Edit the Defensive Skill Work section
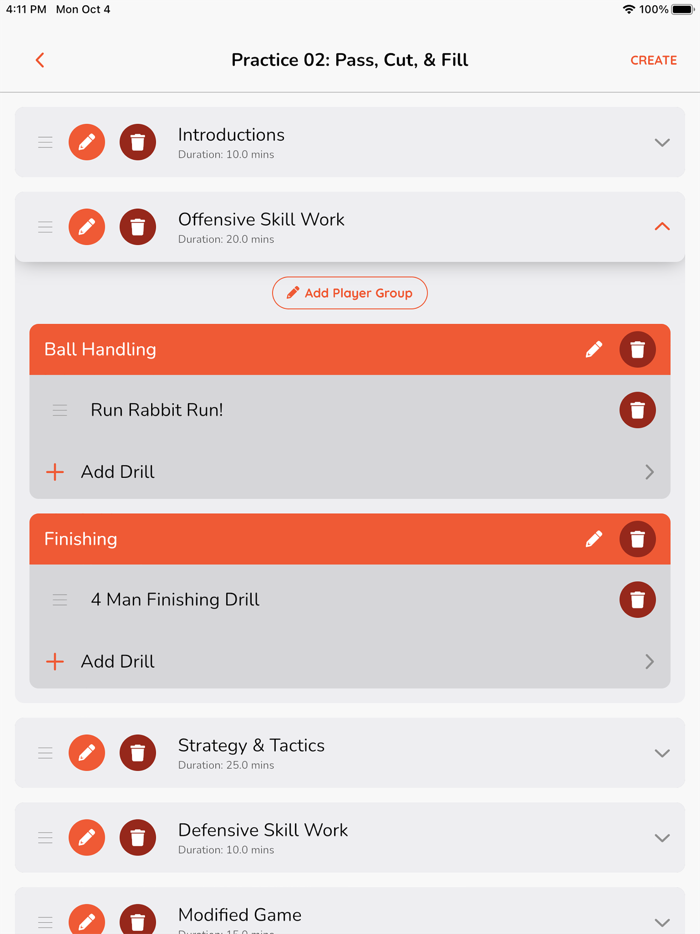This screenshot has width=700, height=934. (x=87, y=838)
